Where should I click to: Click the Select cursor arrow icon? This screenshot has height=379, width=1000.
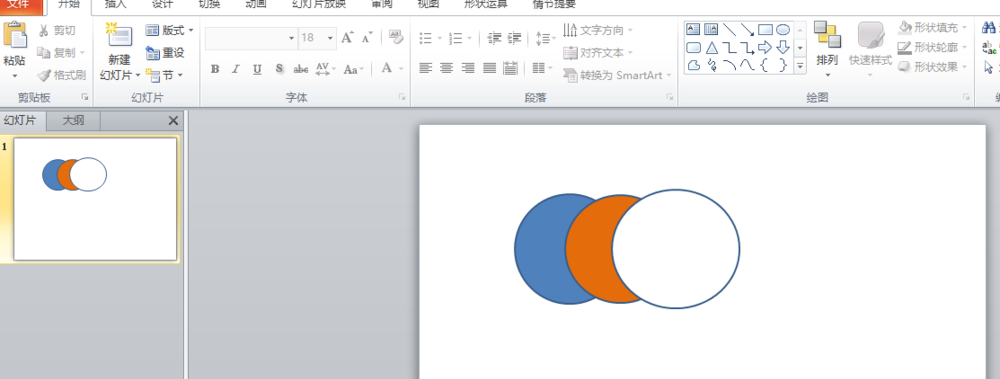point(990,66)
